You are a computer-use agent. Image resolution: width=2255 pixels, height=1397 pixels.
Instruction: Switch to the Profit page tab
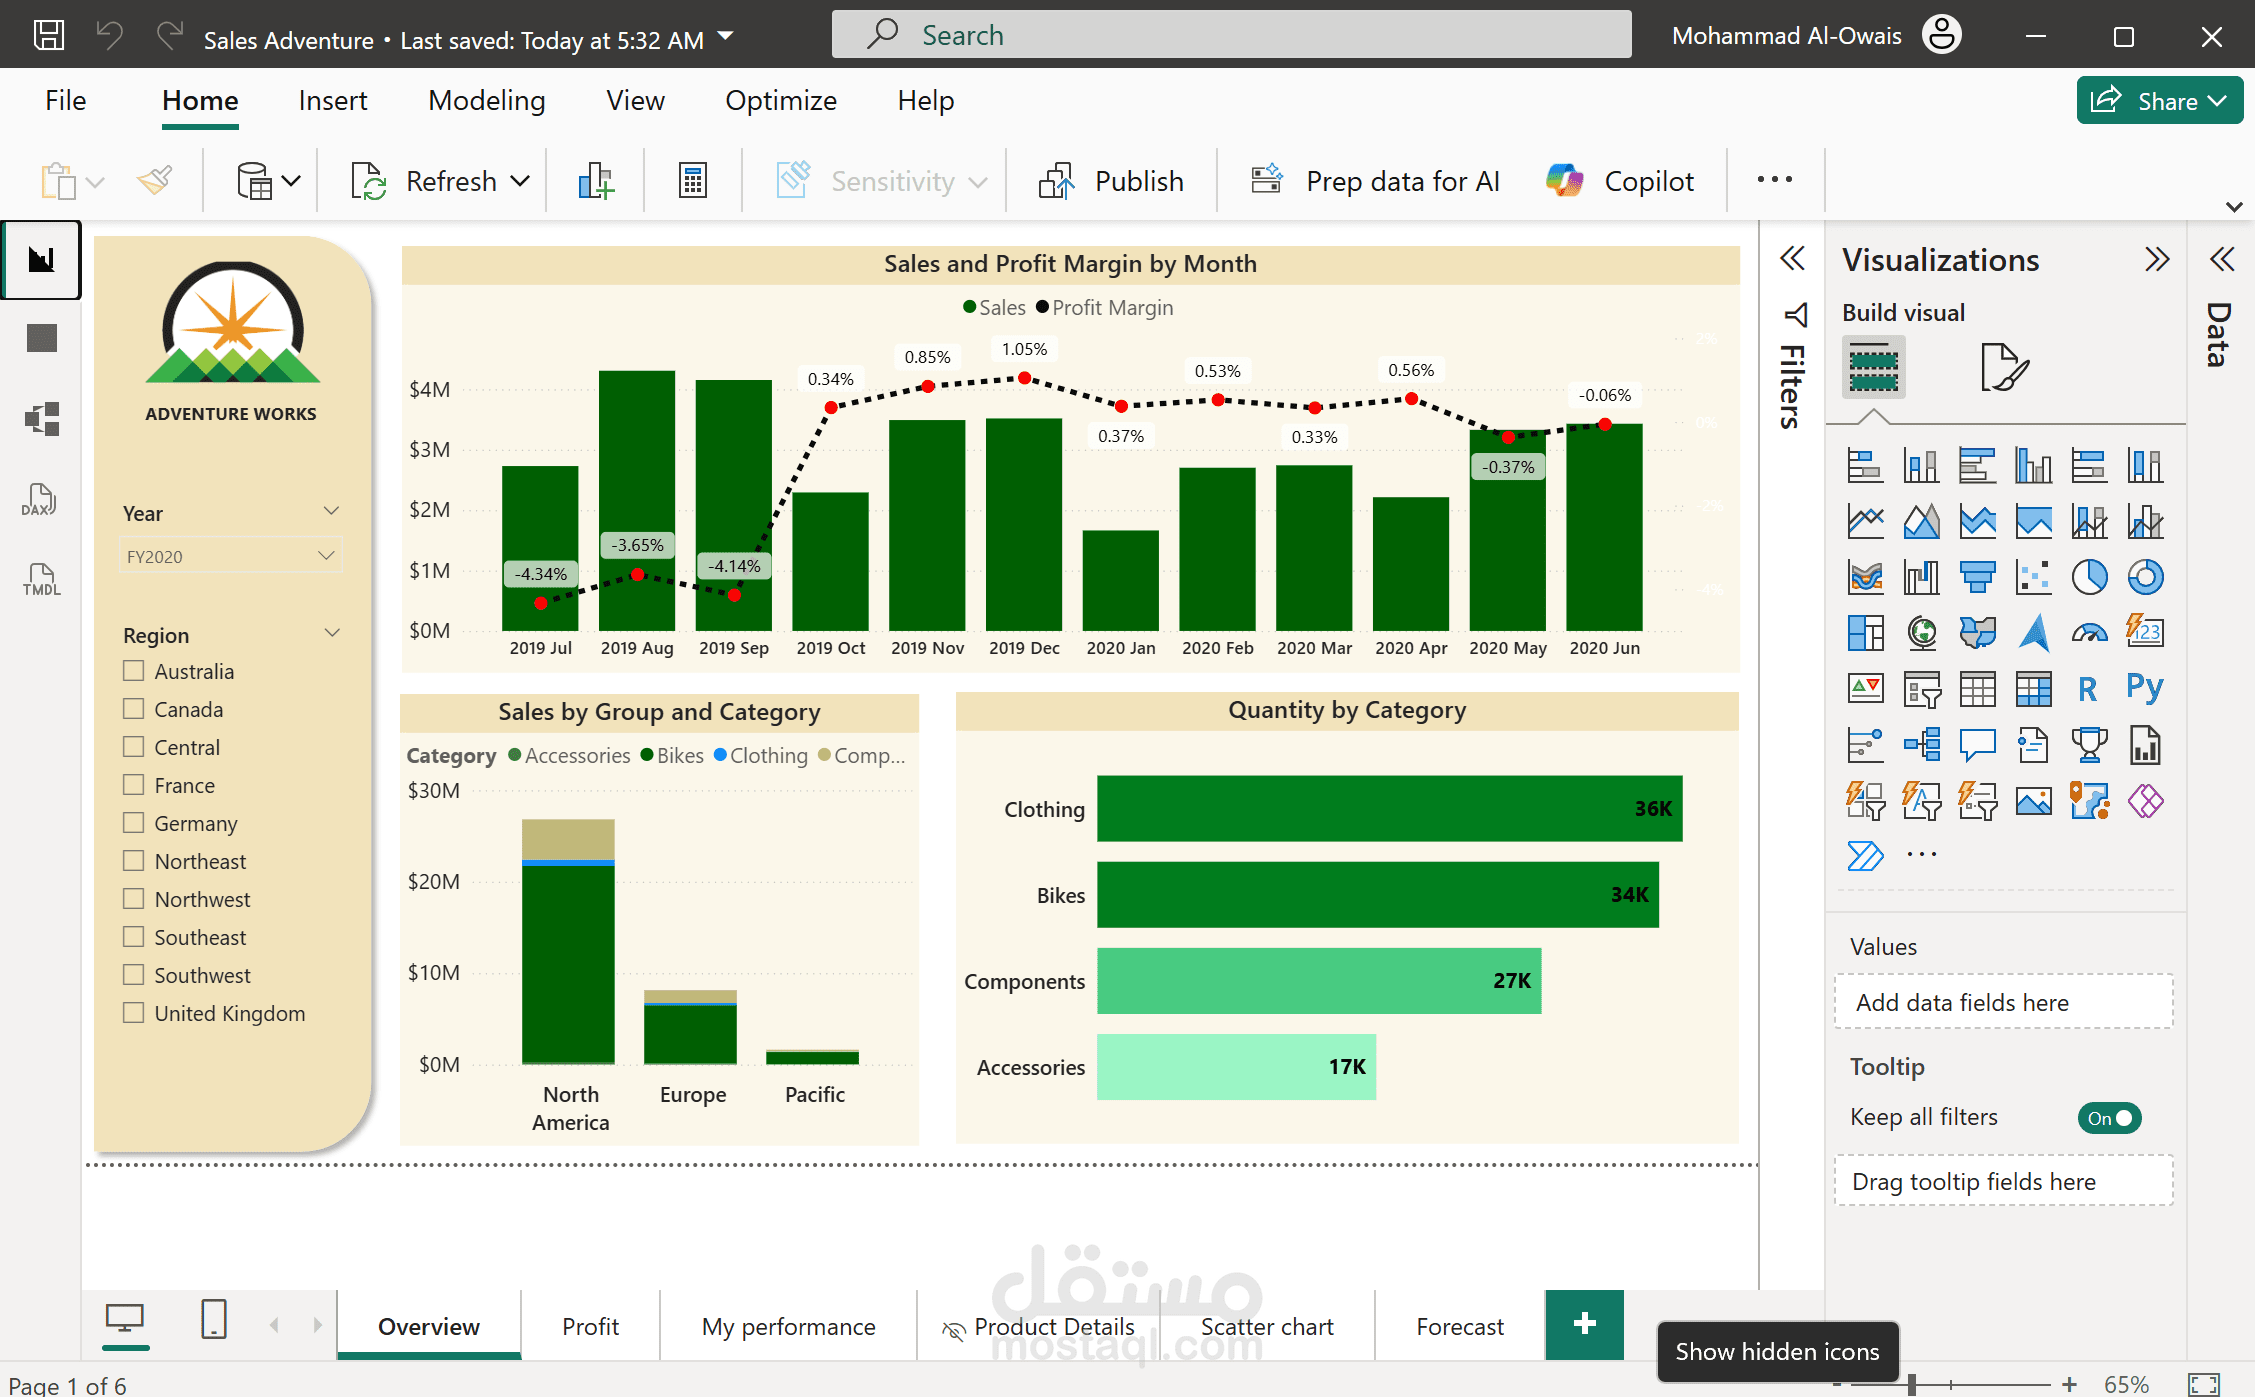[x=590, y=1326]
